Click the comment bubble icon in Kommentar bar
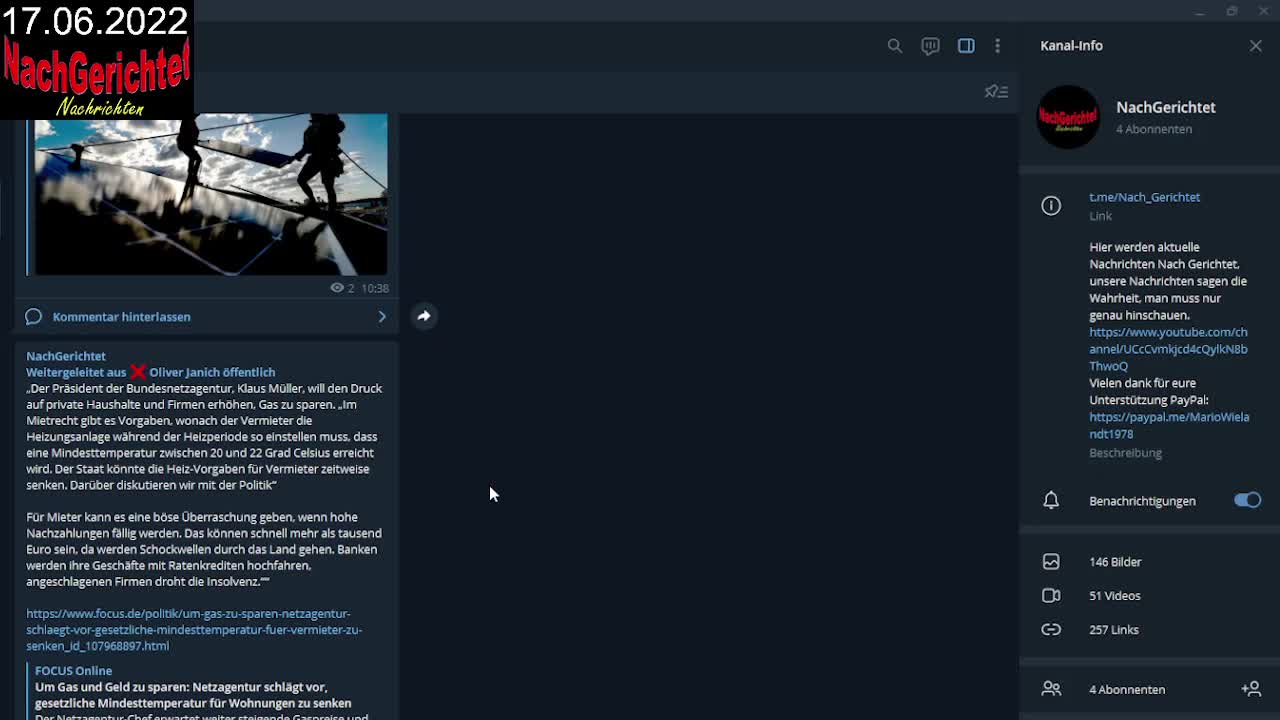 pyautogui.click(x=33, y=317)
